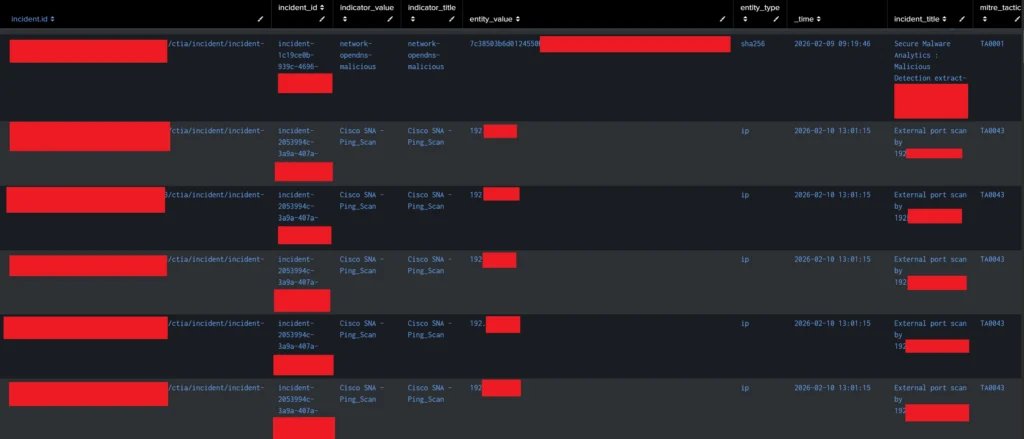Sort using the entity_value sort arrows

coord(517,18)
